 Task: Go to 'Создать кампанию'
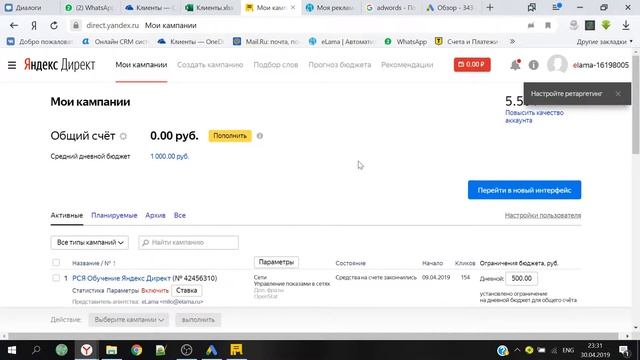210,65
